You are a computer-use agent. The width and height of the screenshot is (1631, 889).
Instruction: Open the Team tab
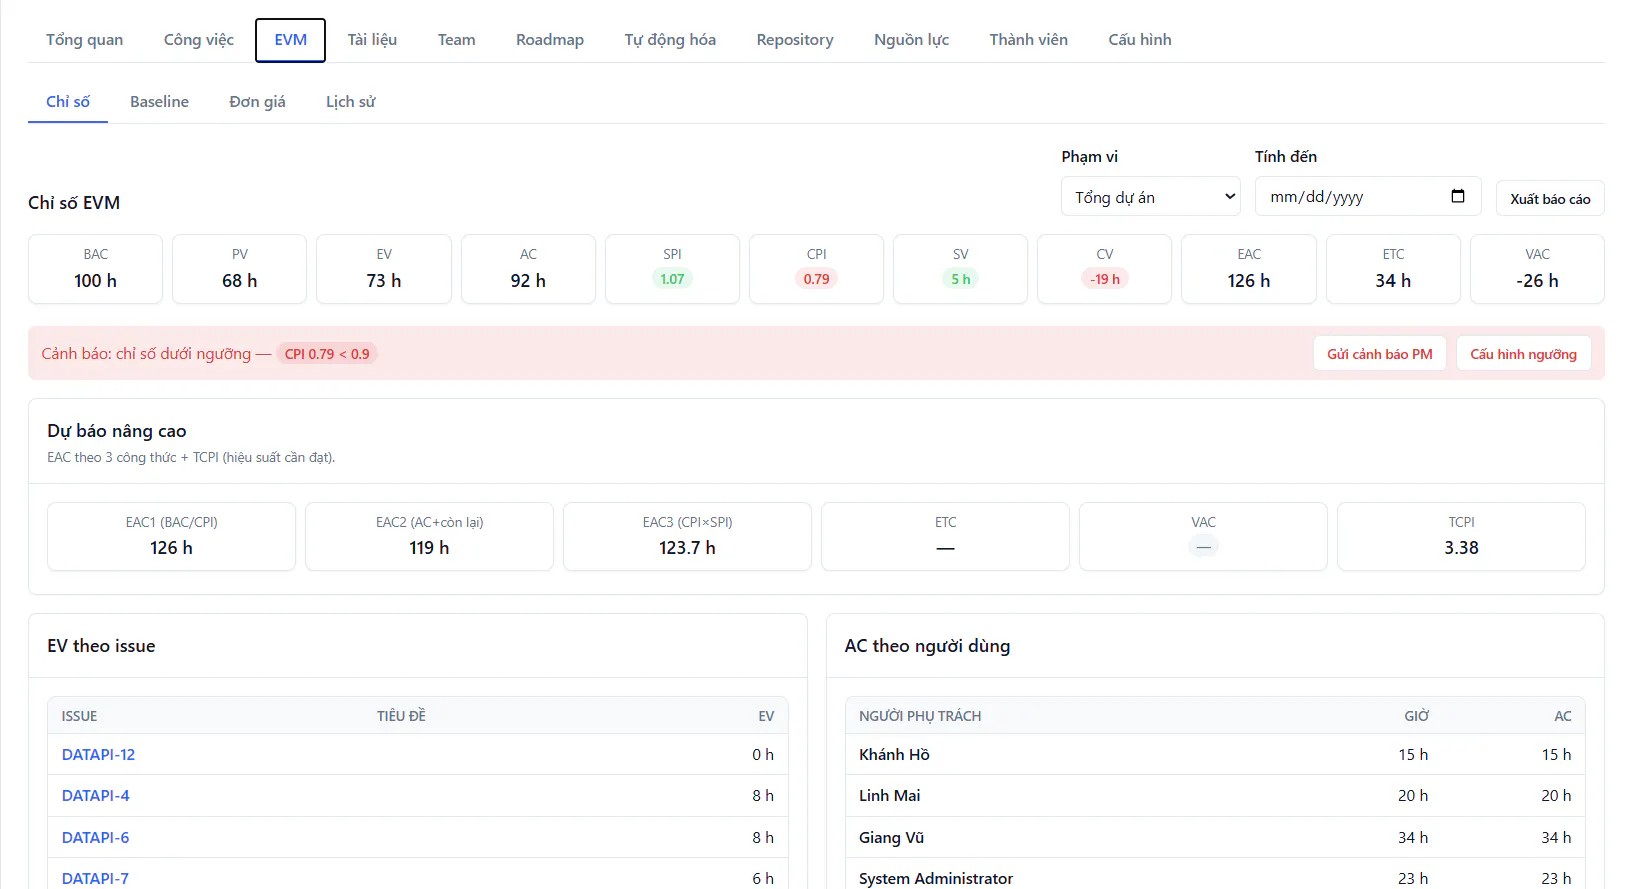pyautogui.click(x=457, y=40)
